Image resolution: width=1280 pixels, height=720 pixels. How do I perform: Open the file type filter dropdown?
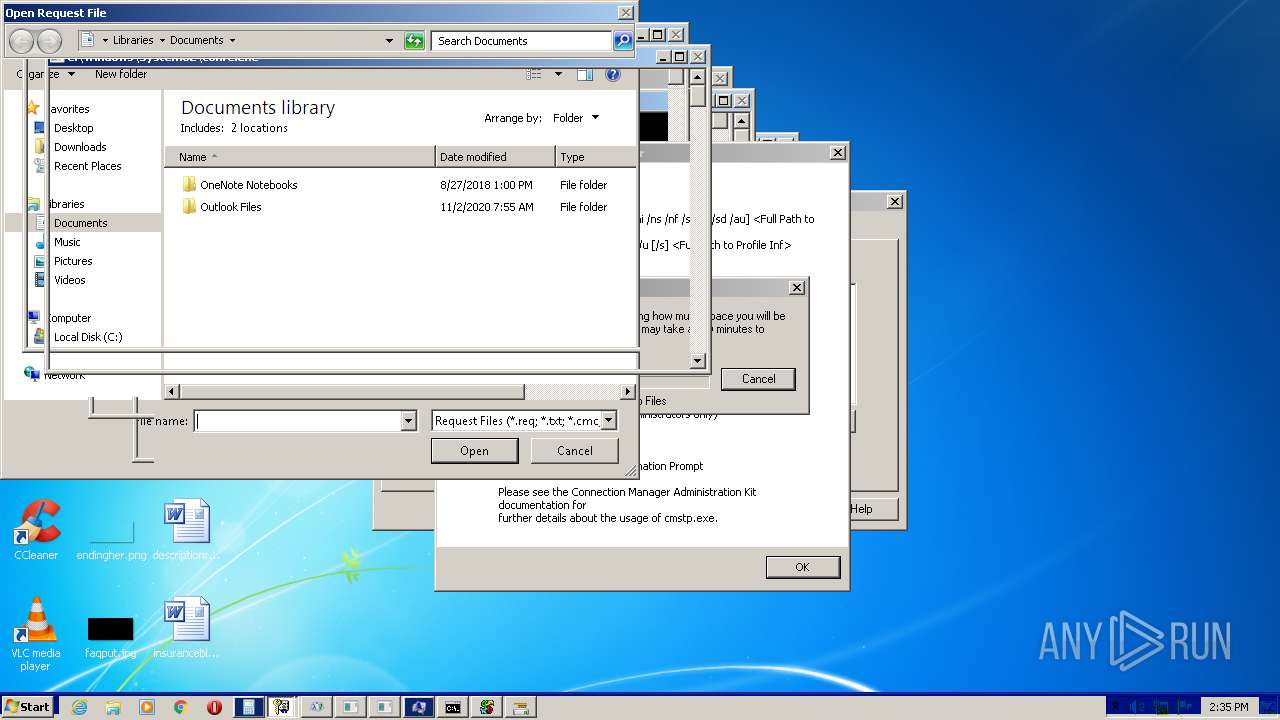click(609, 421)
